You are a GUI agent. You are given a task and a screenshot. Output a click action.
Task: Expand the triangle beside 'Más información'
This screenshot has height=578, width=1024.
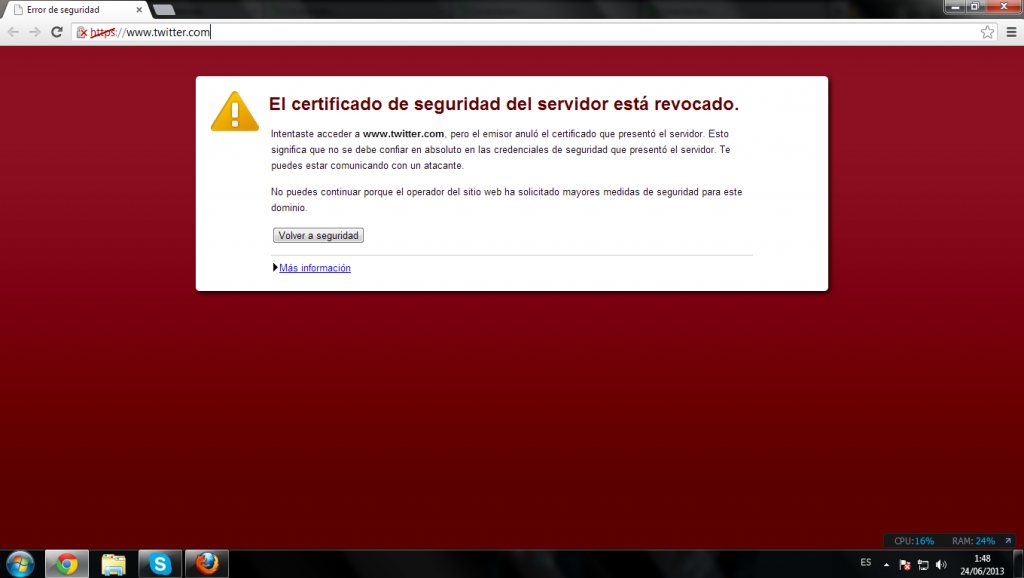[x=275, y=268]
